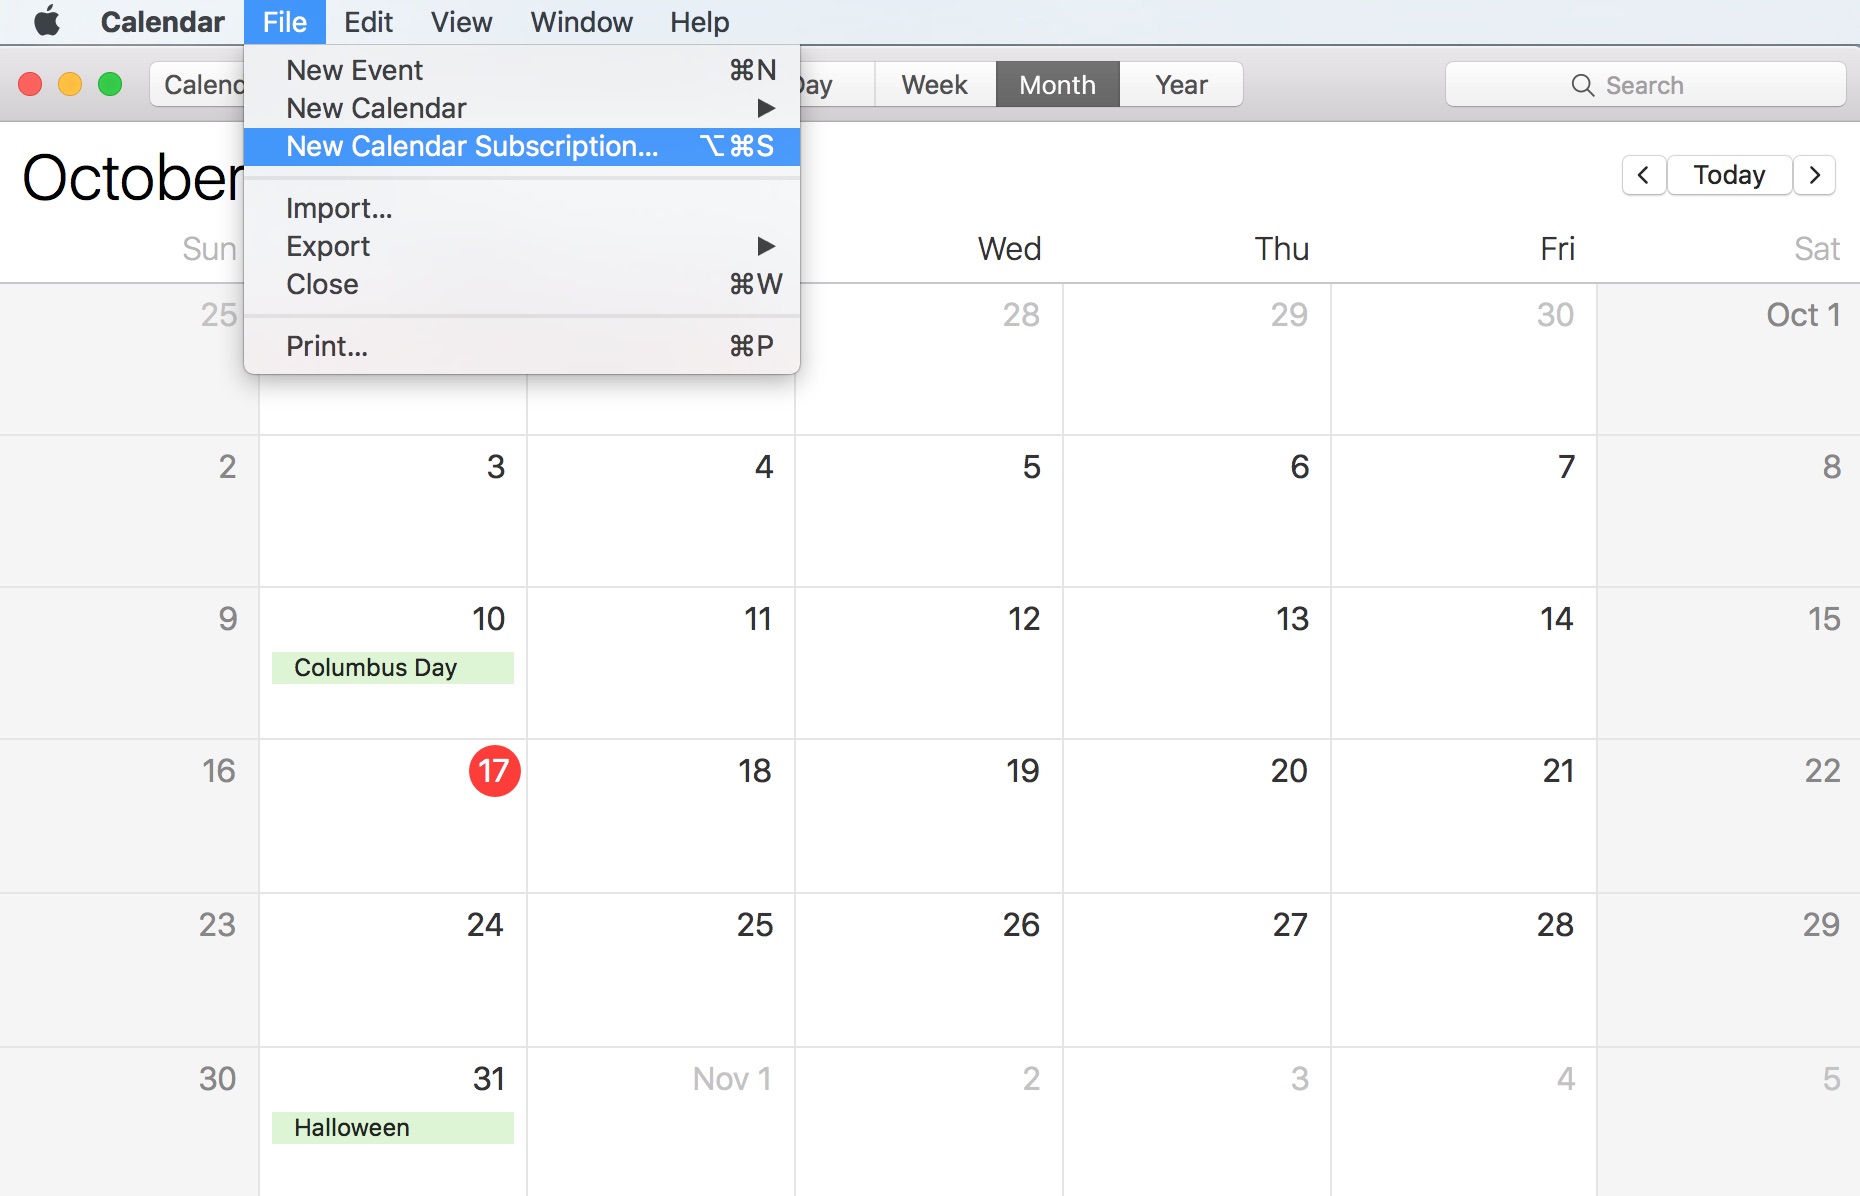Click the Search field
The height and width of the screenshot is (1196, 1860).
(1645, 85)
